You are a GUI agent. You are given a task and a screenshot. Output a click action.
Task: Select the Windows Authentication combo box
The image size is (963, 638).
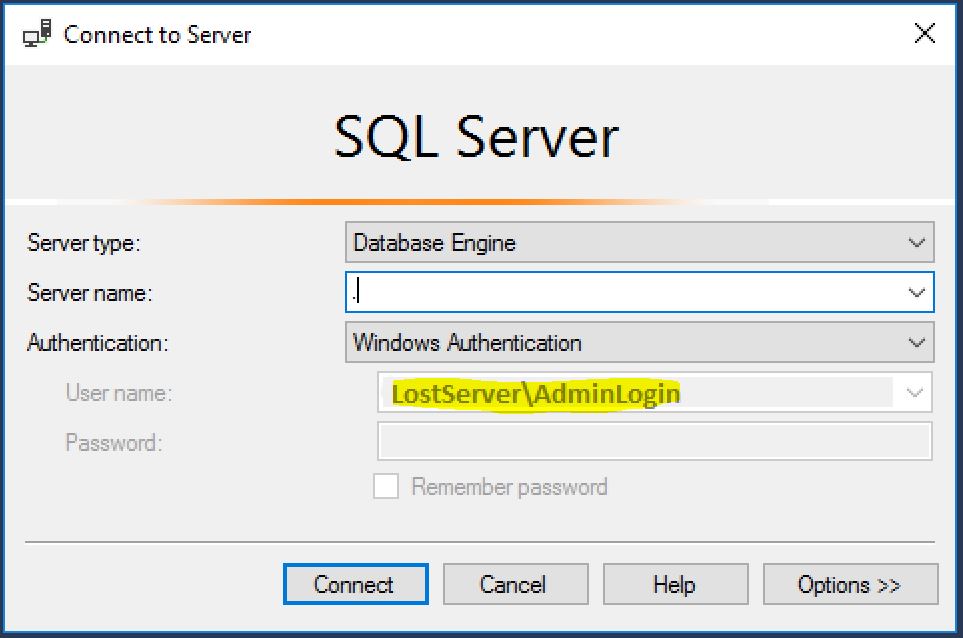point(620,343)
